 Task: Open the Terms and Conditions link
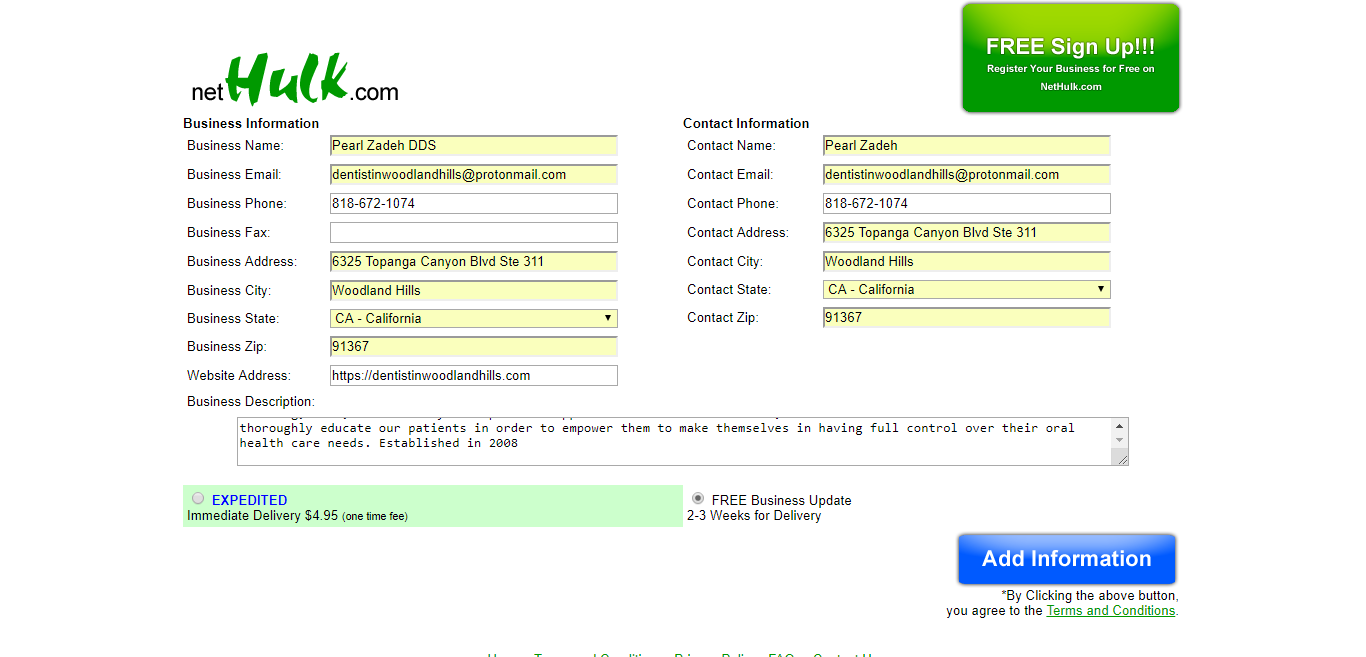point(1110,610)
